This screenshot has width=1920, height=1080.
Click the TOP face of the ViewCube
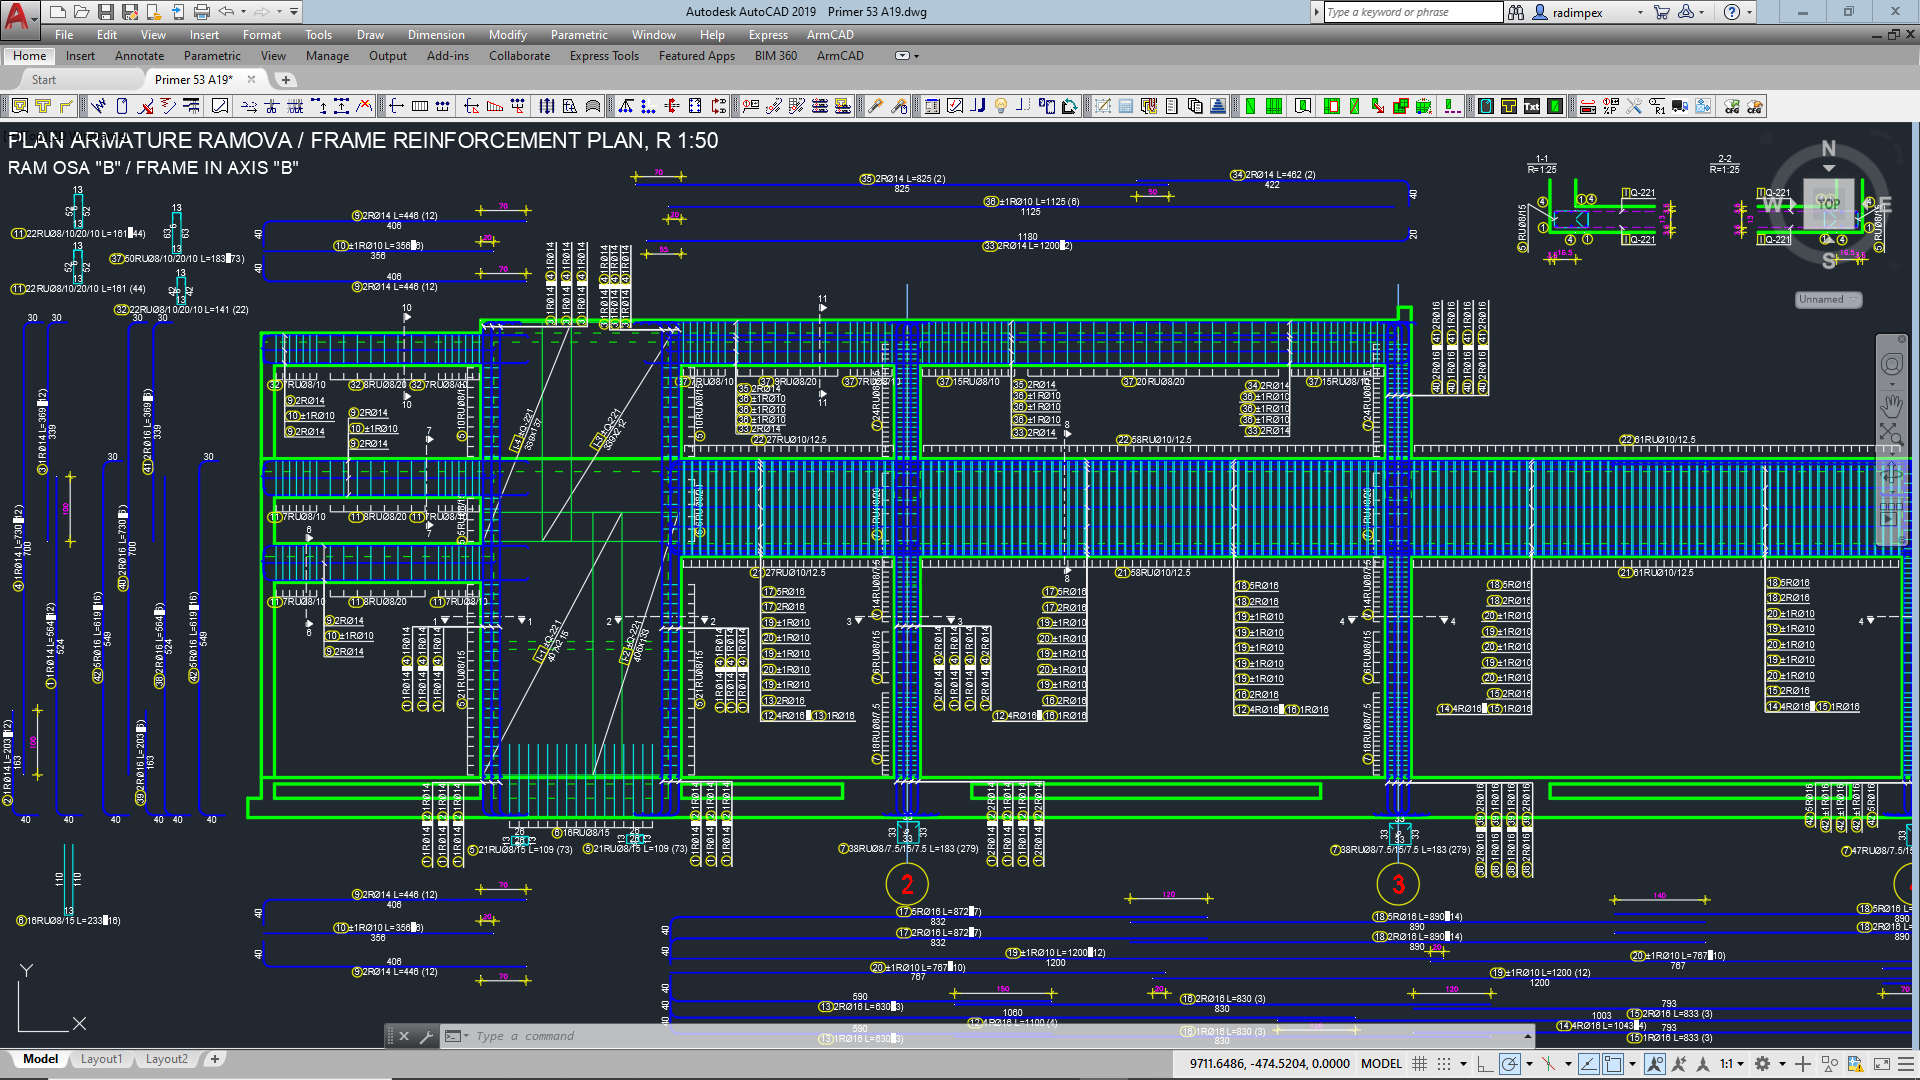(x=1829, y=204)
